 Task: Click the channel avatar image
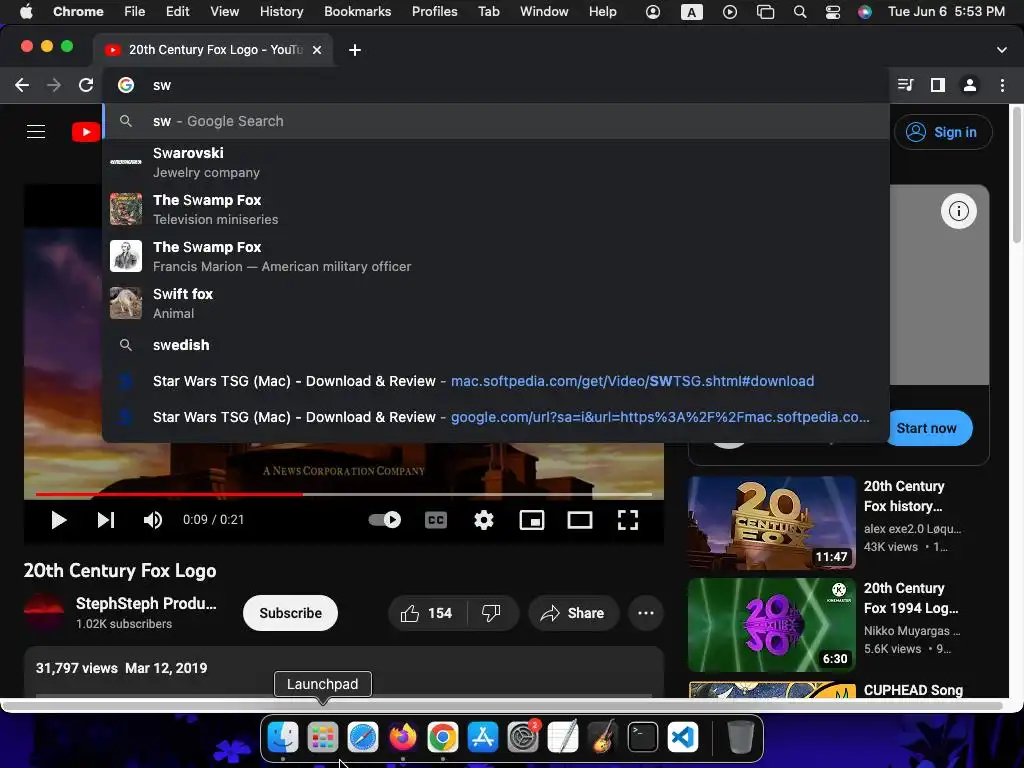44,613
